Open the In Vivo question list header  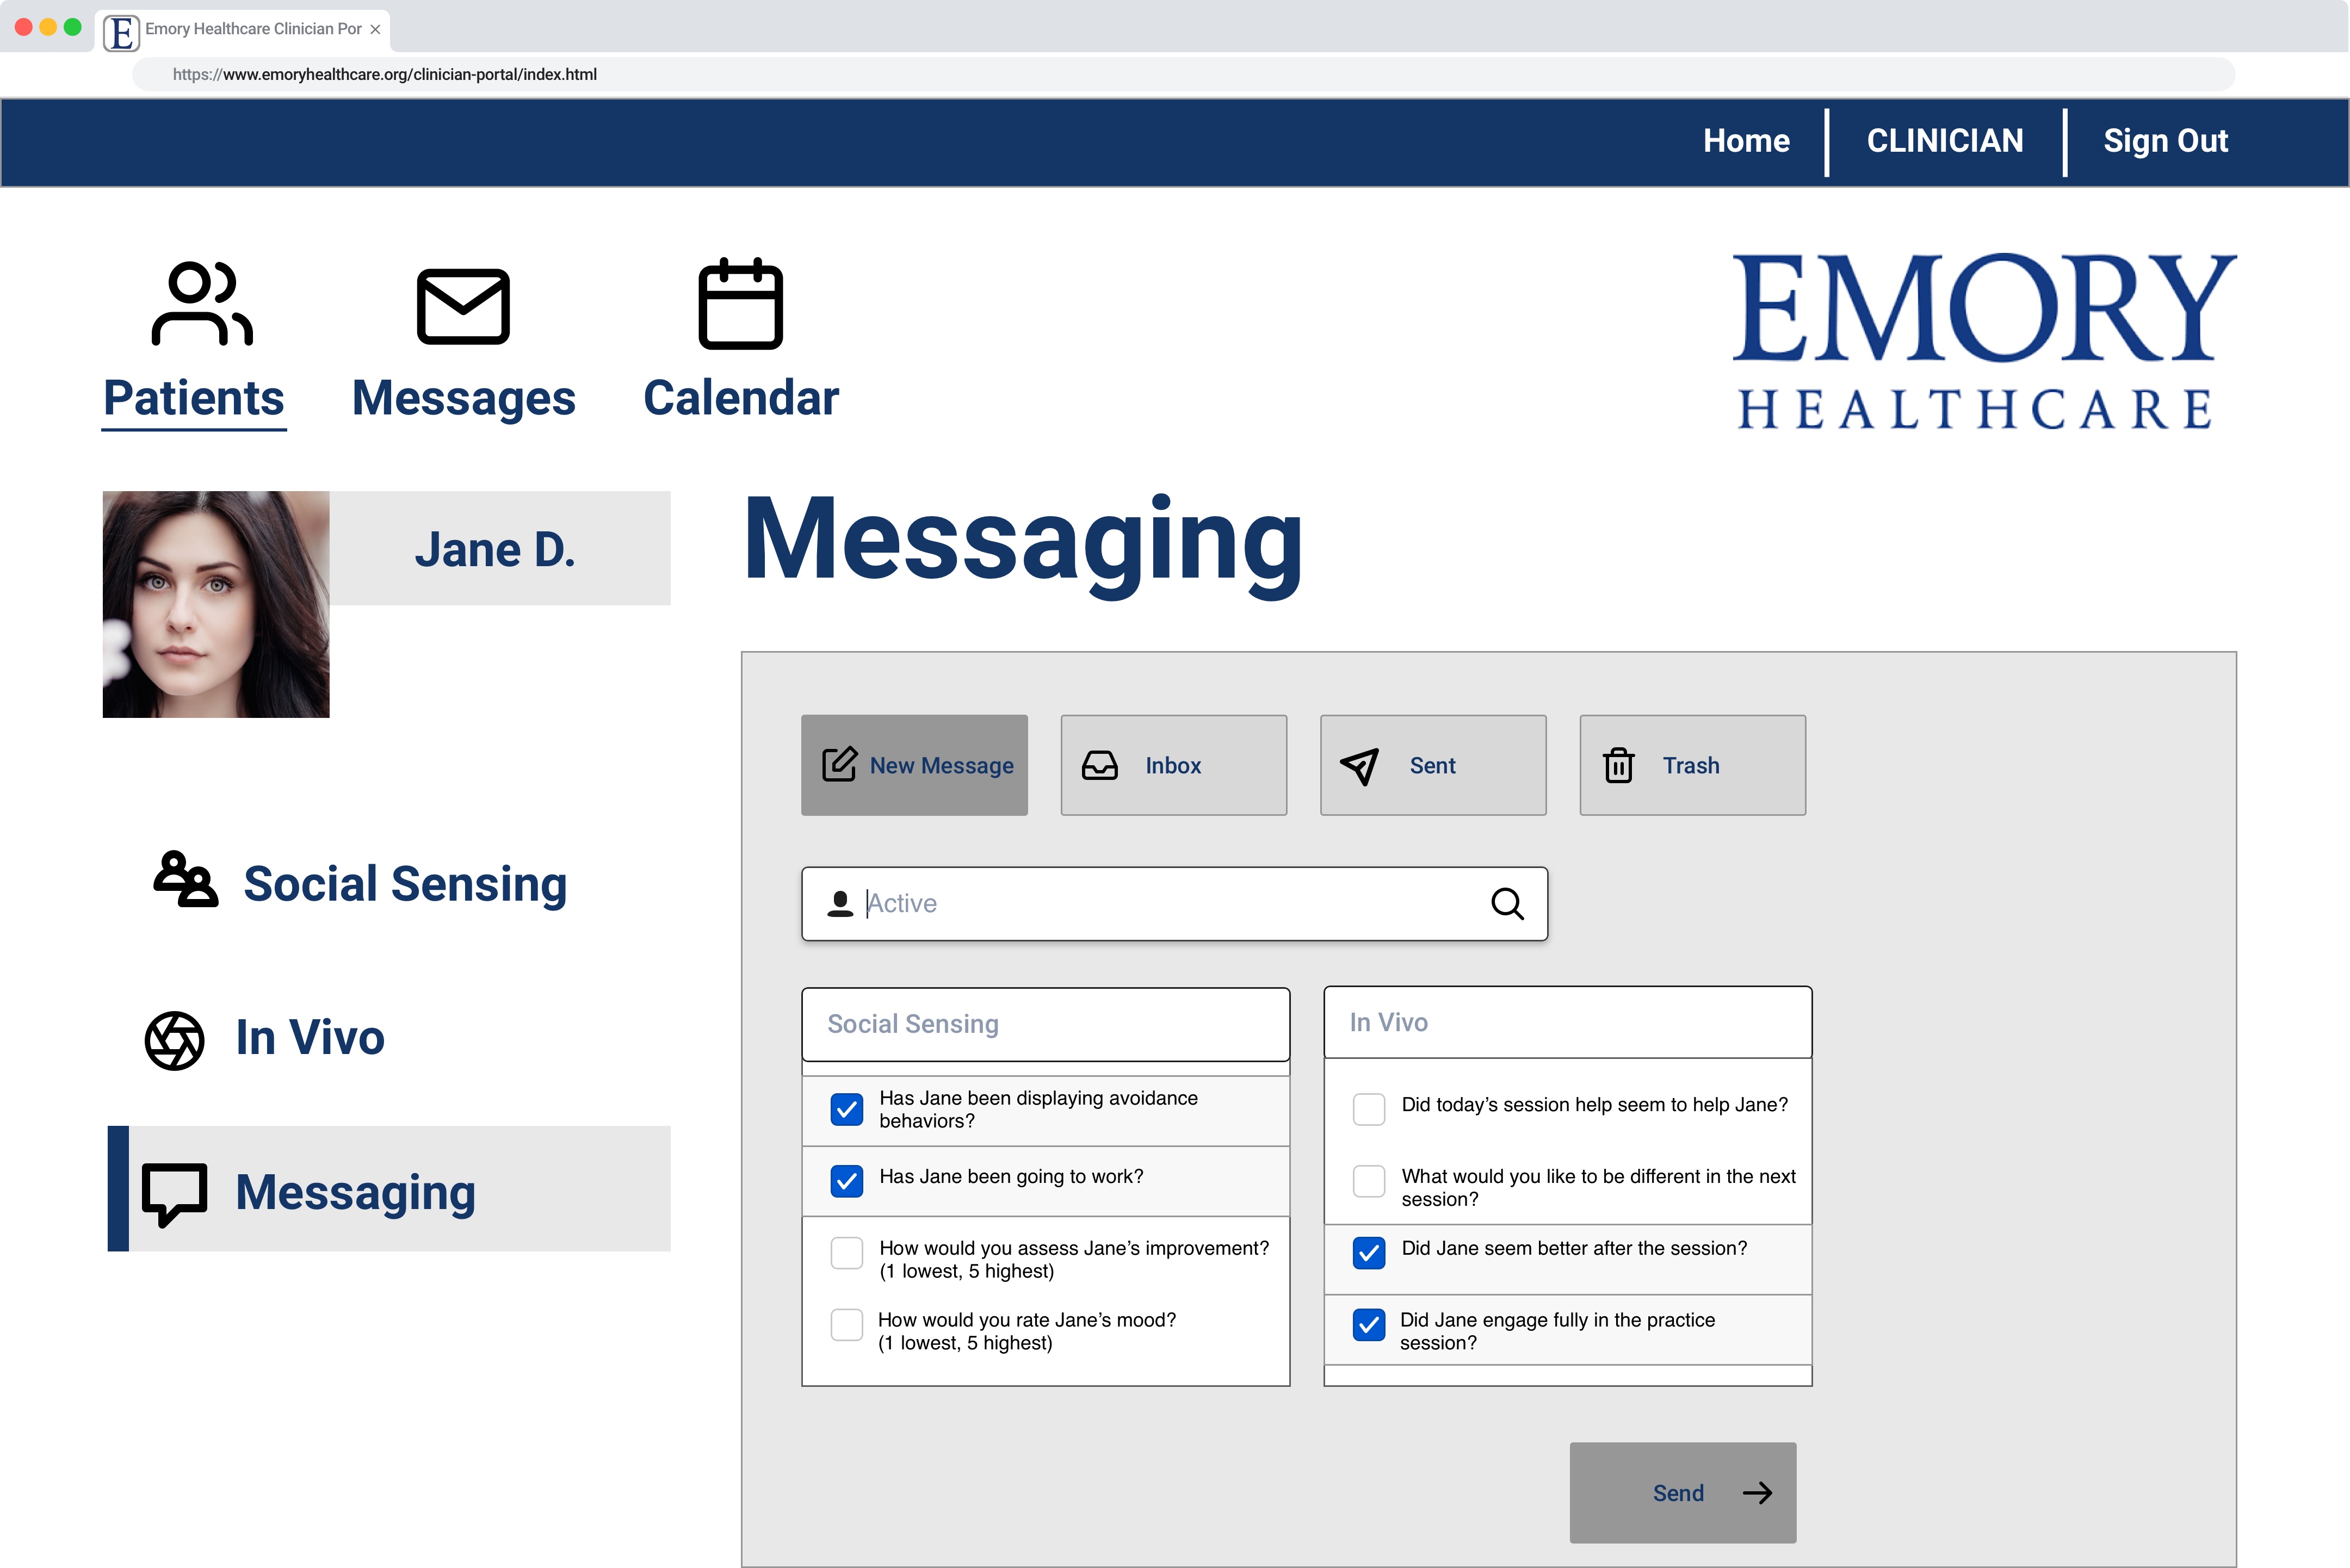point(1567,1022)
